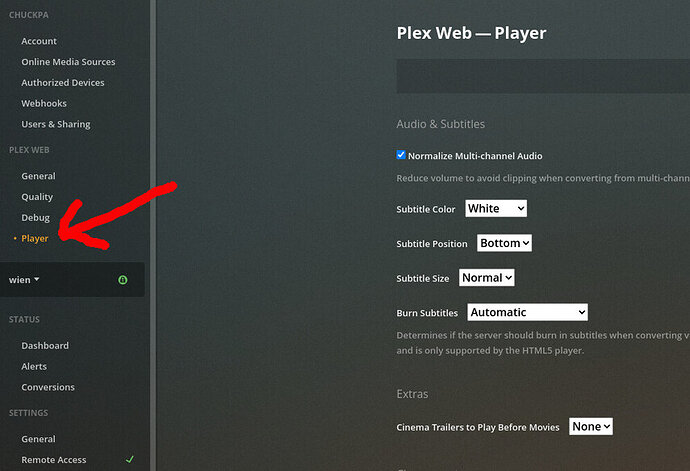Open General under server Settings
690x471 pixels.
coord(38,438)
